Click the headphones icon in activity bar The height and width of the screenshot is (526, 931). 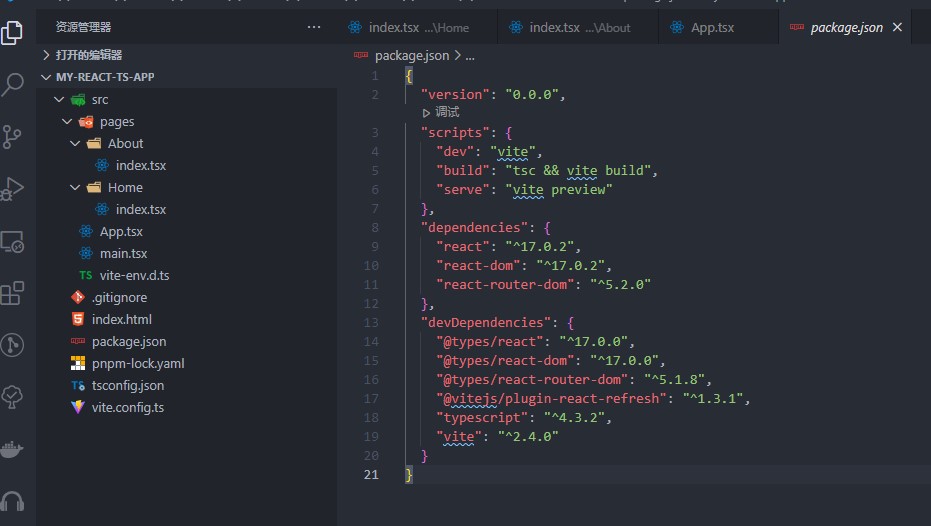pos(13,501)
